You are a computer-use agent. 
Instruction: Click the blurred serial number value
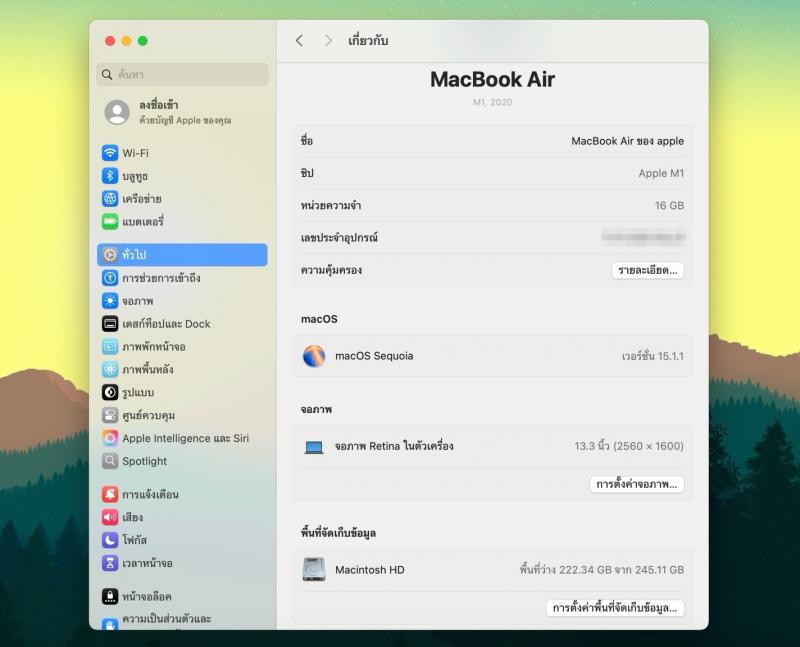click(643, 237)
